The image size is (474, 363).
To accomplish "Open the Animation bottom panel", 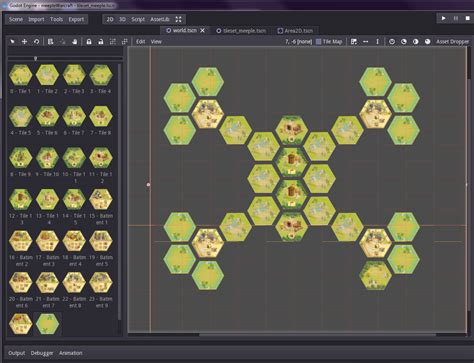I will pos(71,353).
